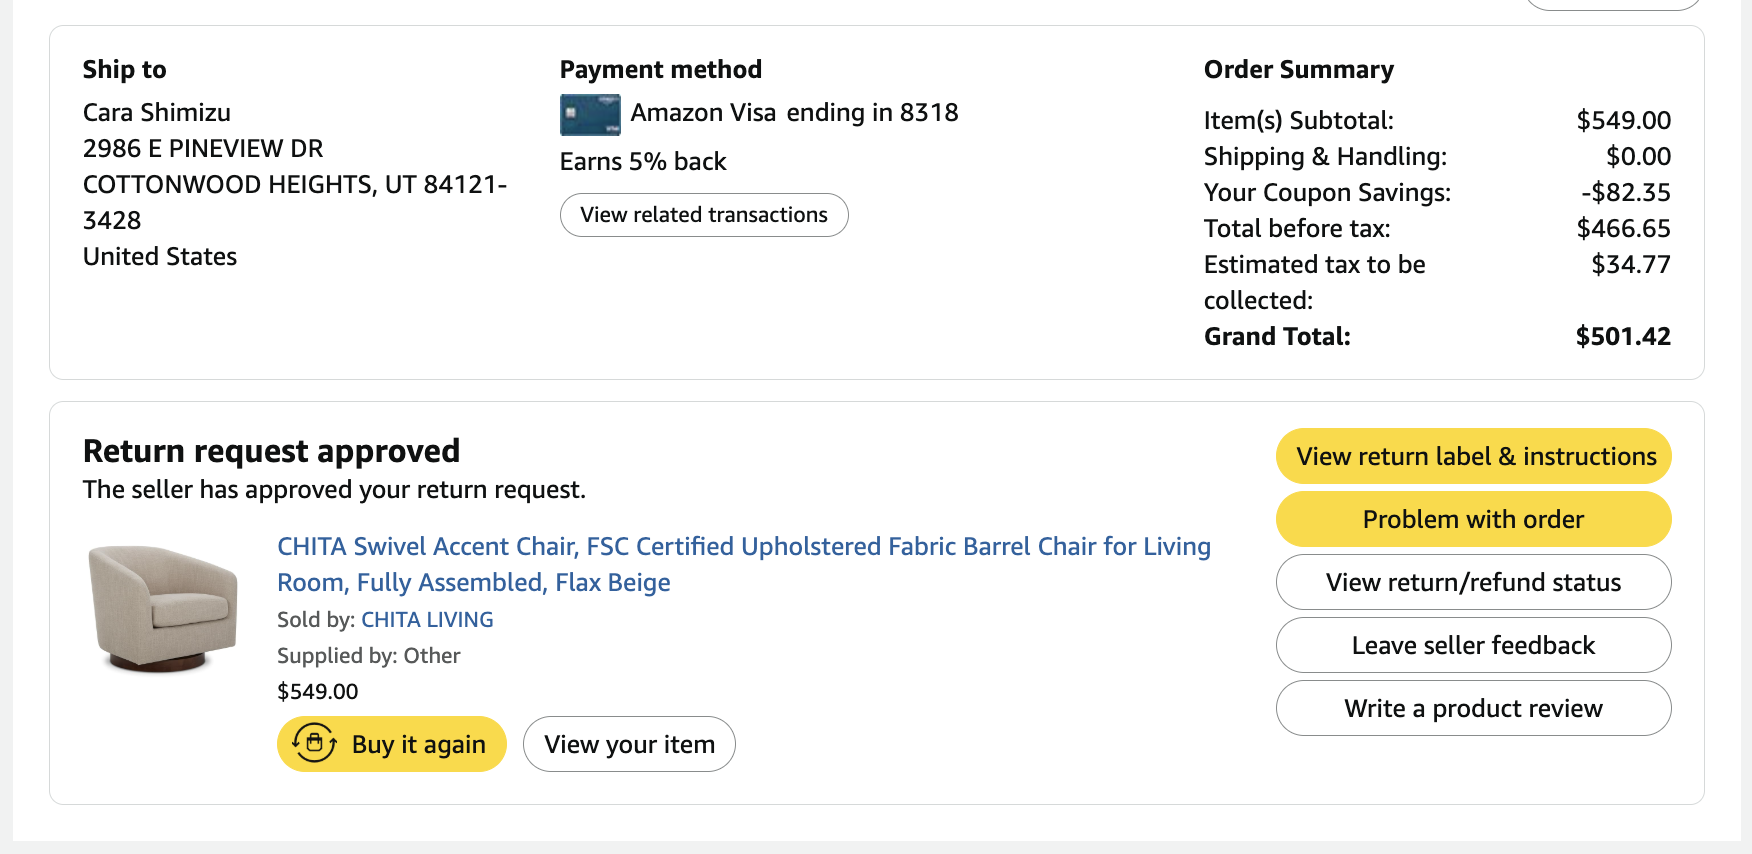Open View related transactions
This screenshot has height=854, width=1752.
704,215
